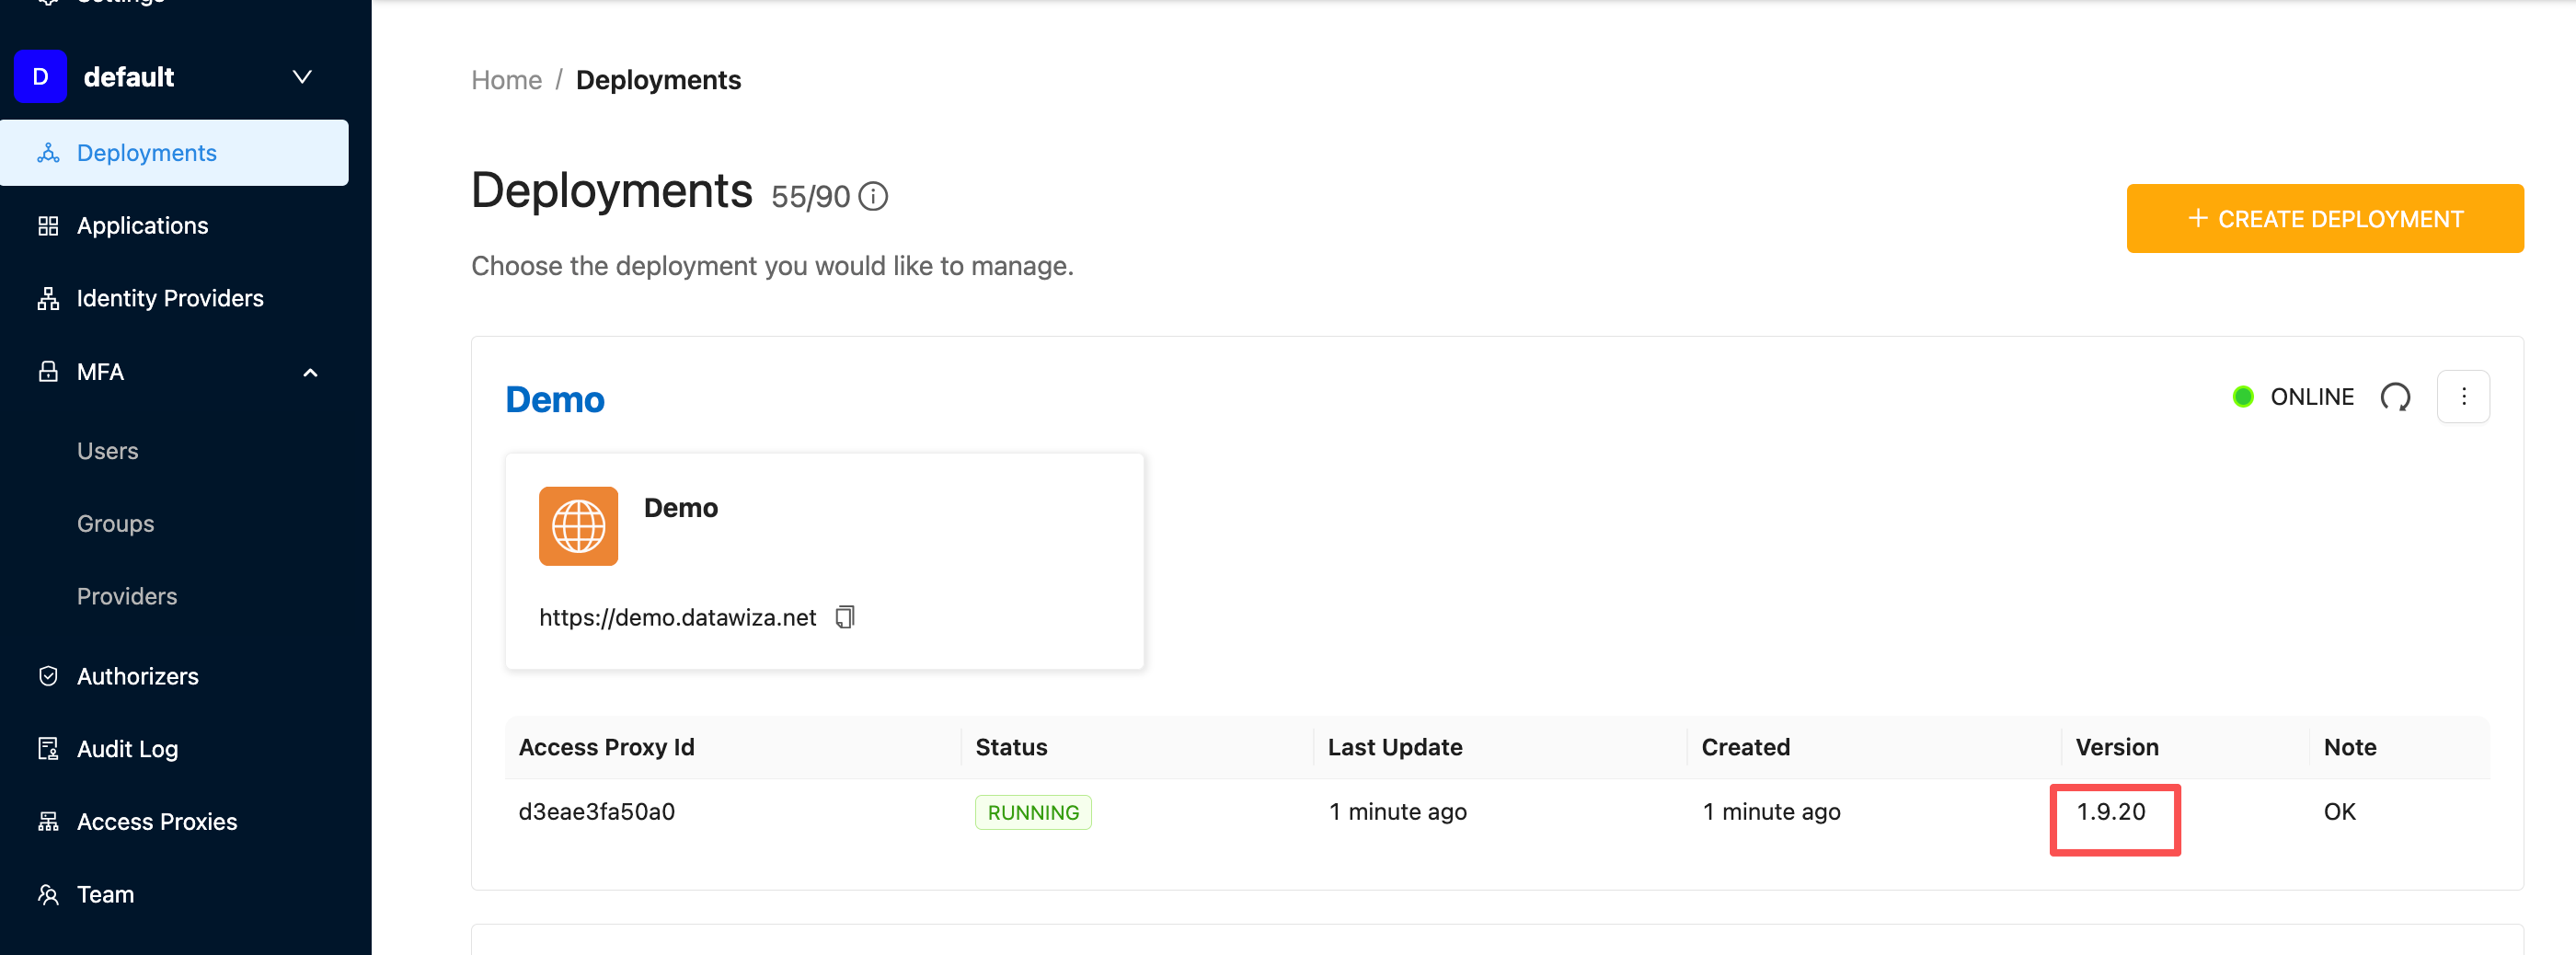Click the Identity Providers sidebar icon

click(x=48, y=298)
